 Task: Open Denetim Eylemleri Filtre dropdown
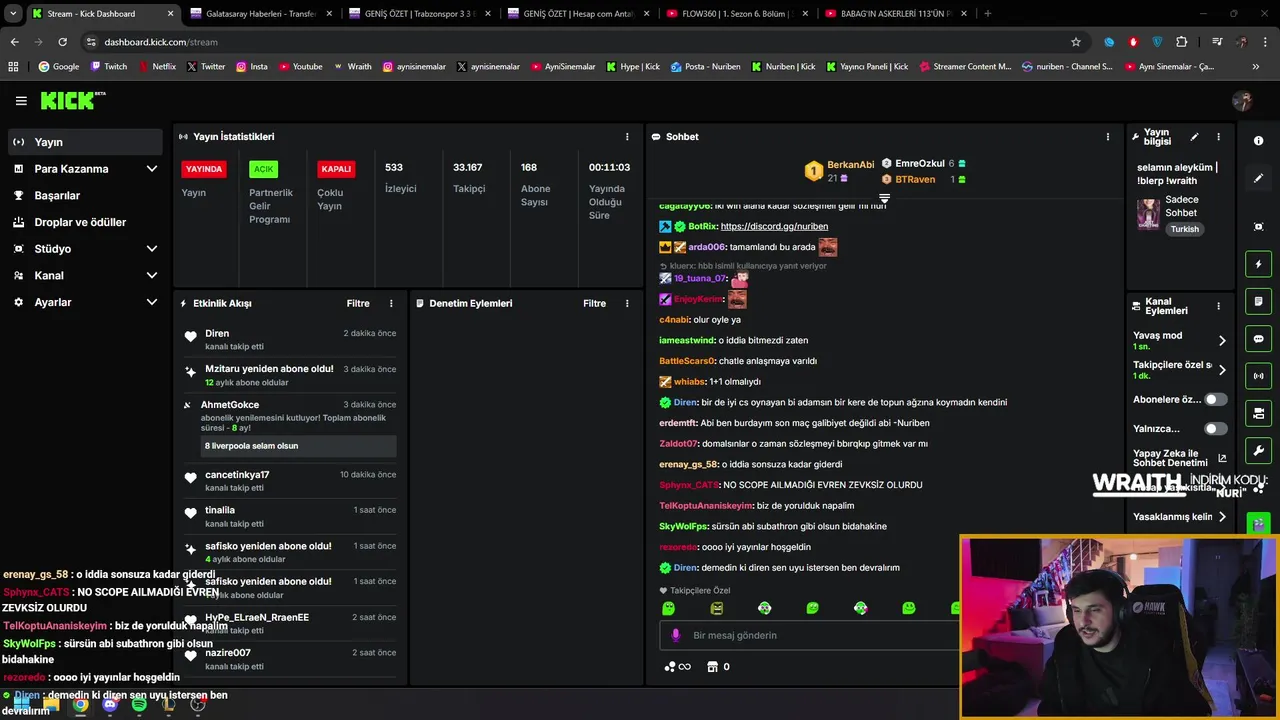(x=594, y=303)
